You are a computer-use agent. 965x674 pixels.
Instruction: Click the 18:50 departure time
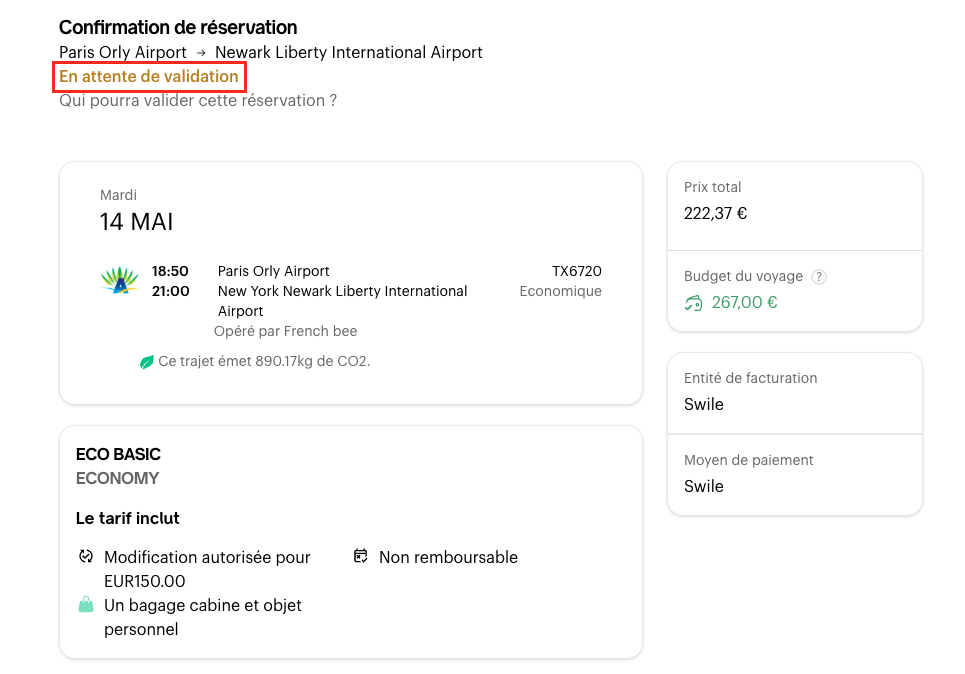click(170, 271)
